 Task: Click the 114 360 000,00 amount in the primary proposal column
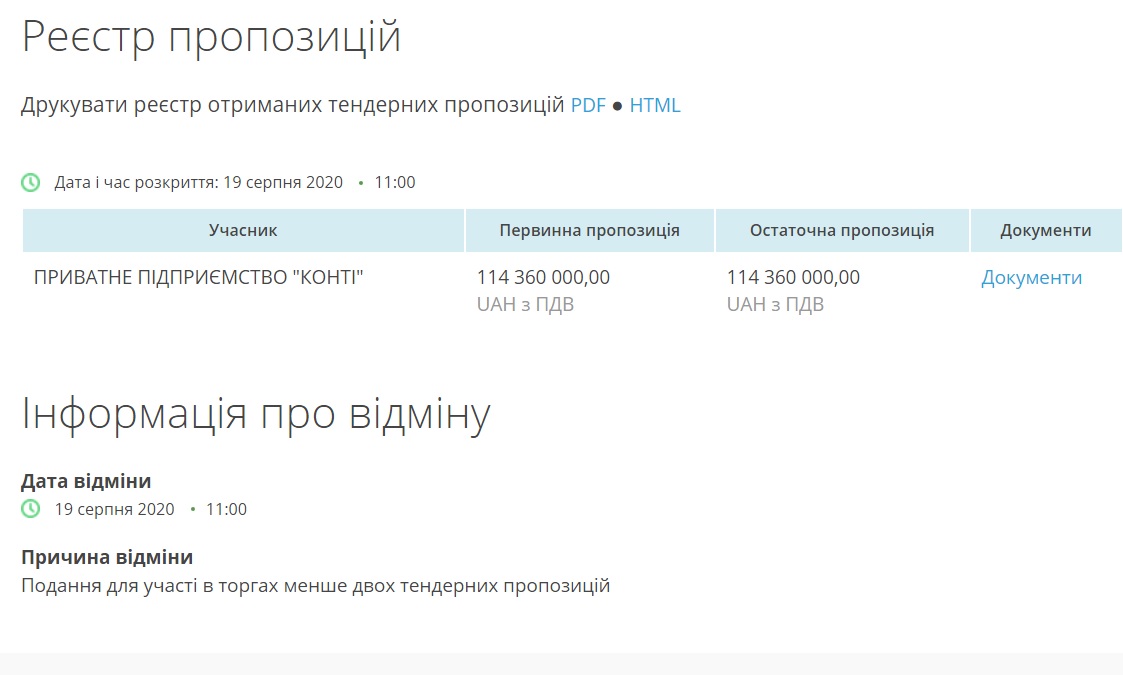click(543, 278)
